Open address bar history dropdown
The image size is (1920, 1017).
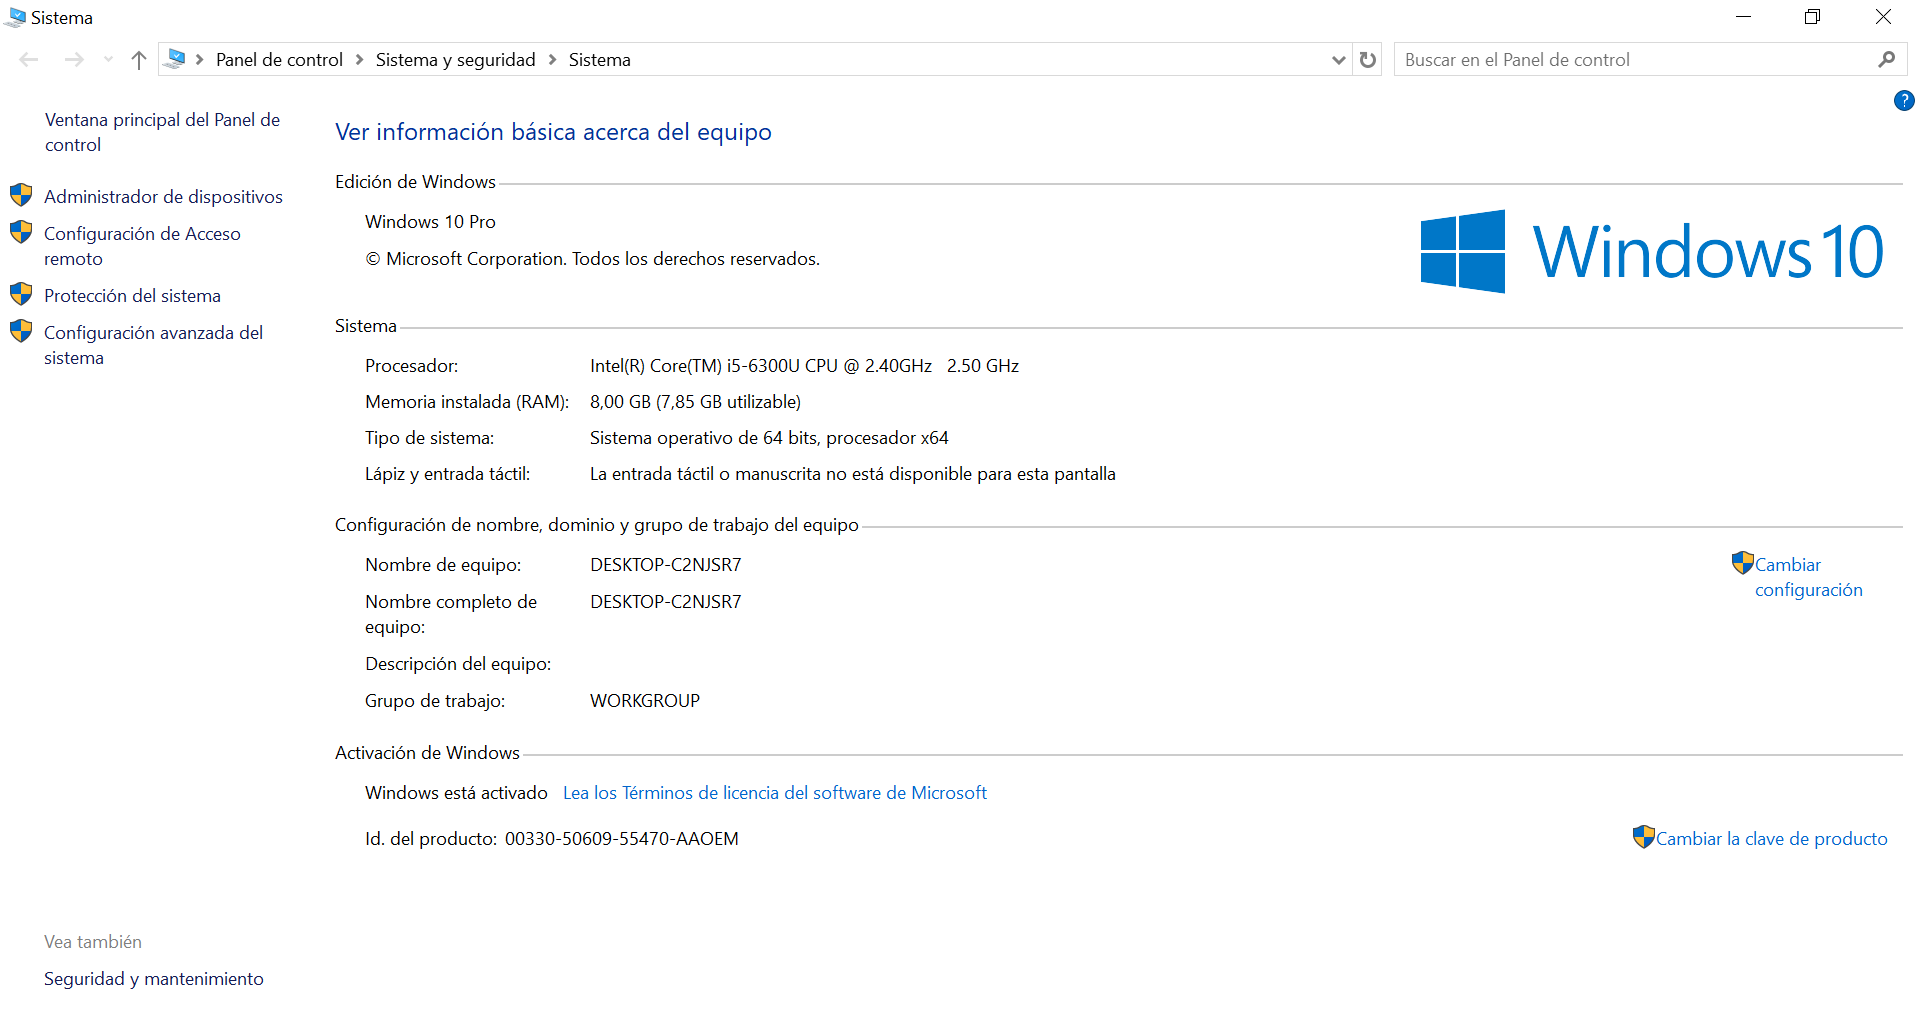point(1339,60)
